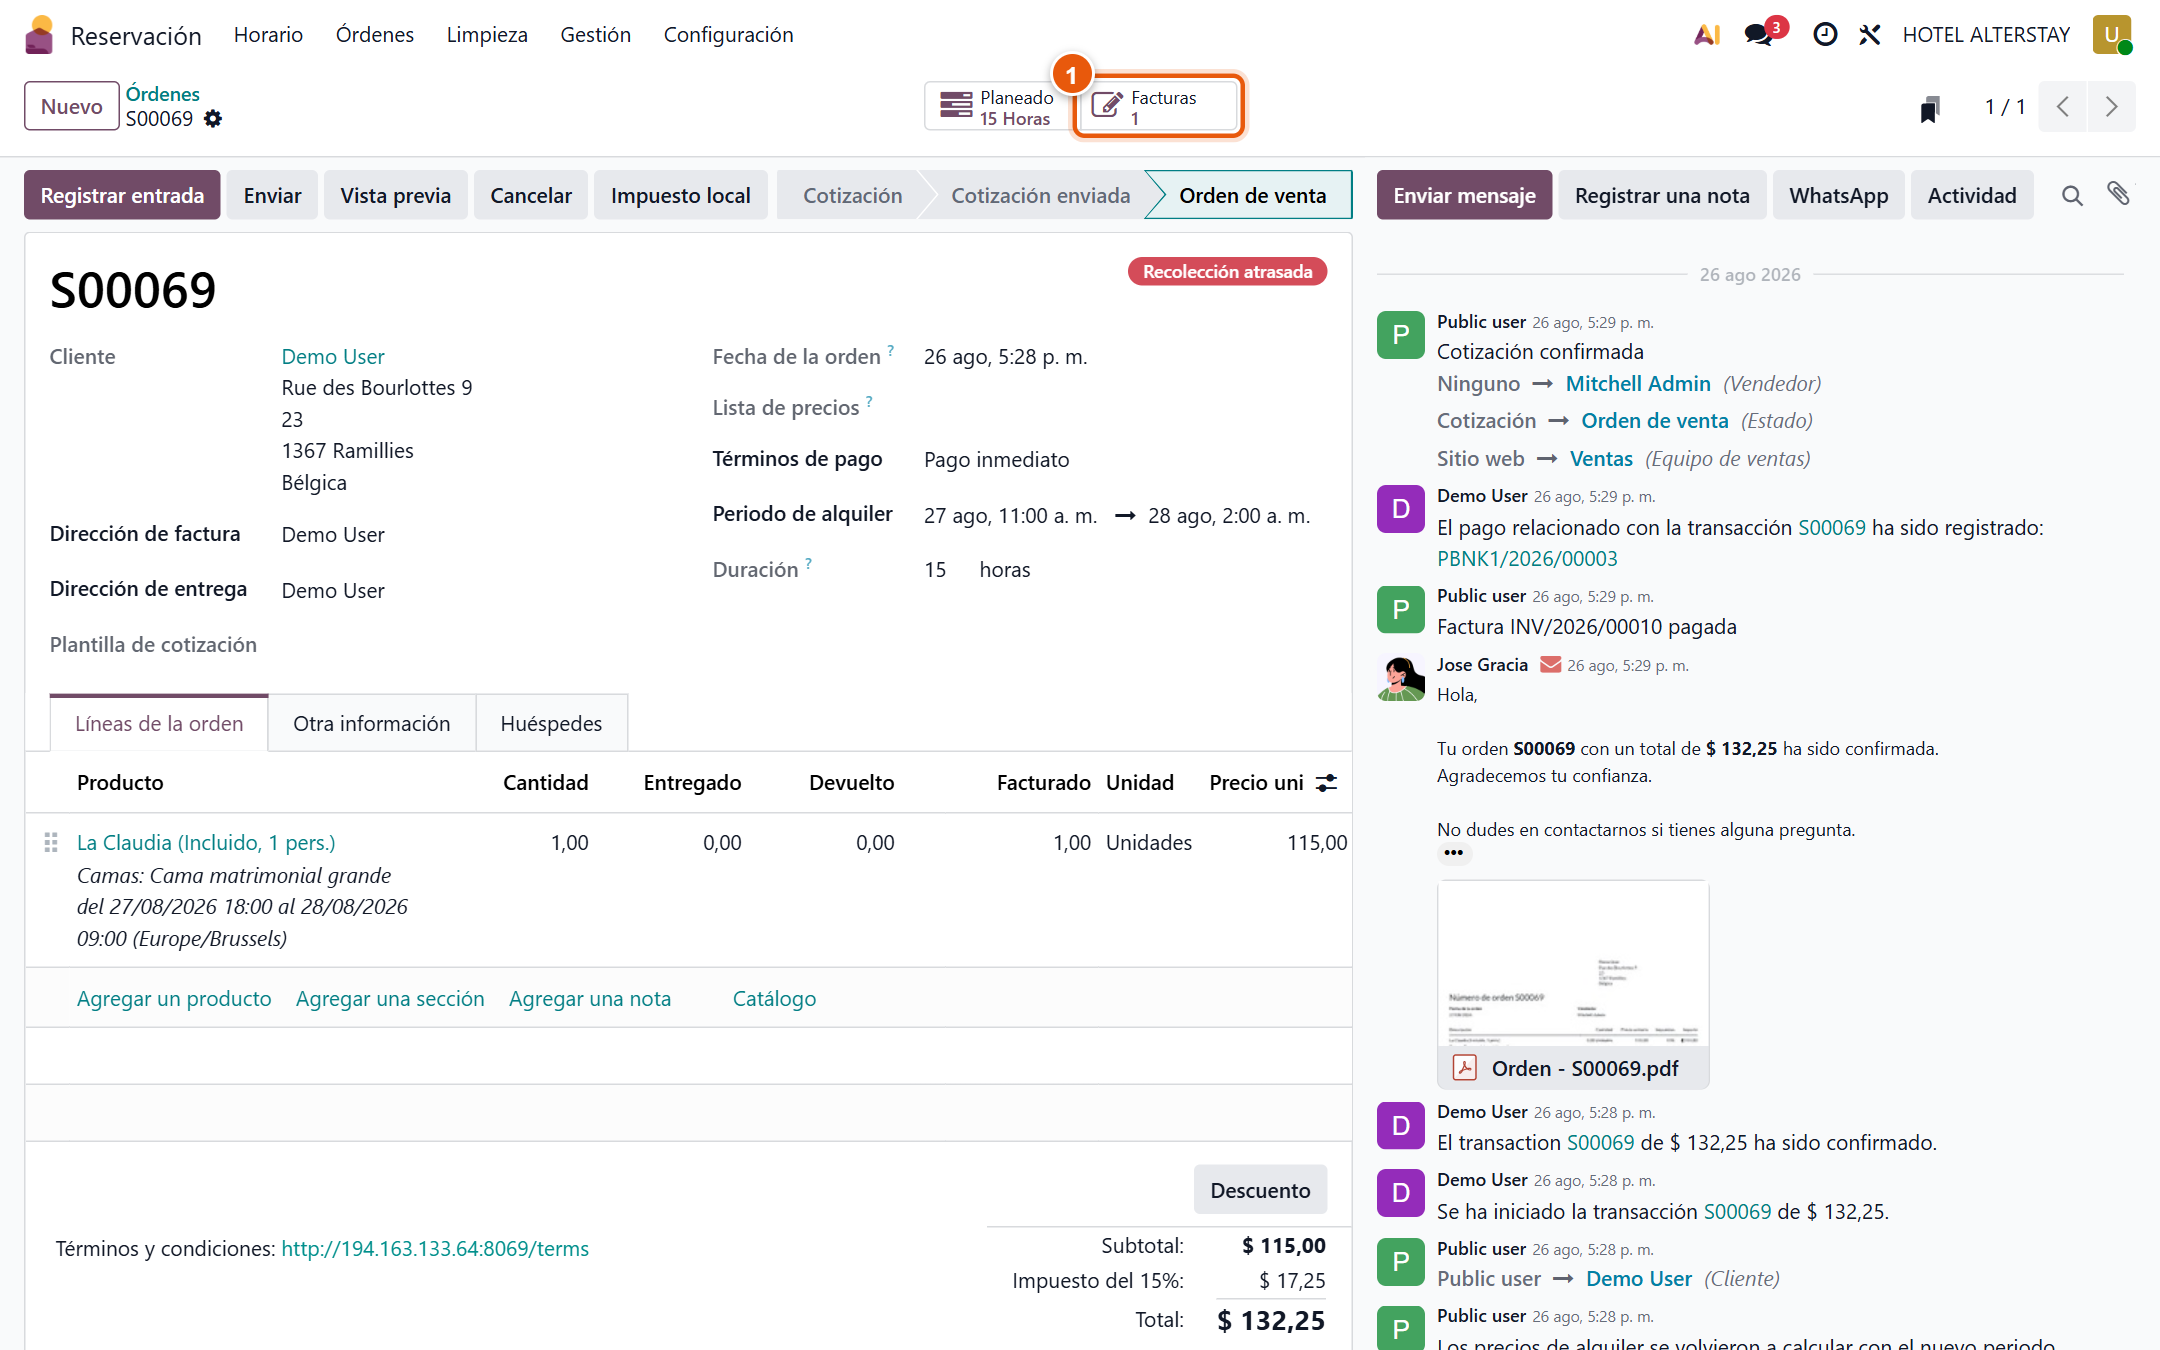Grab the drag handle of La Claudia line
The image size is (2160, 1350).
(51, 843)
